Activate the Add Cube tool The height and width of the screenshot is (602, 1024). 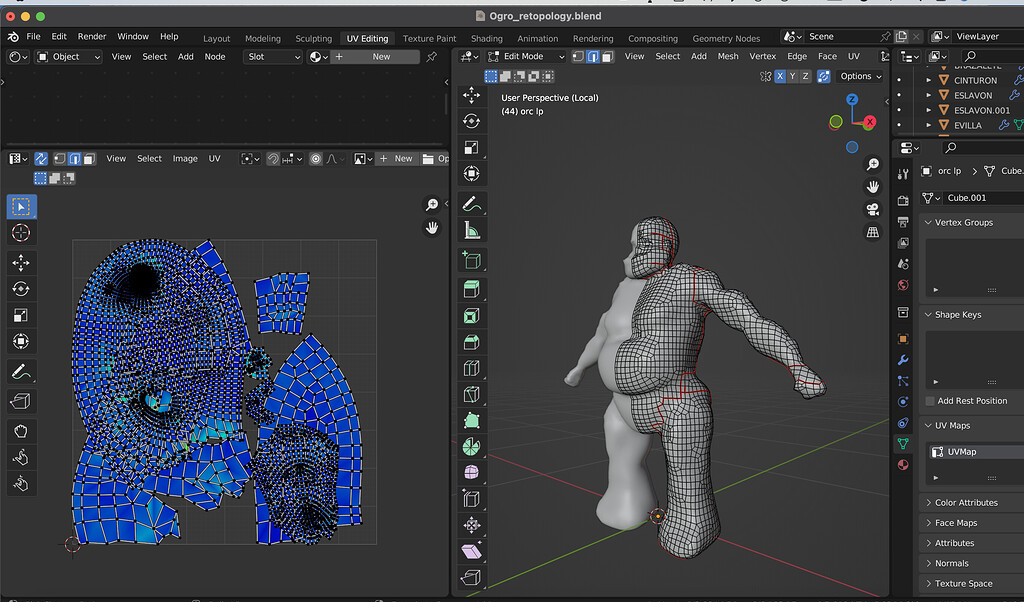pyautogui.click(x=471, y=259)
